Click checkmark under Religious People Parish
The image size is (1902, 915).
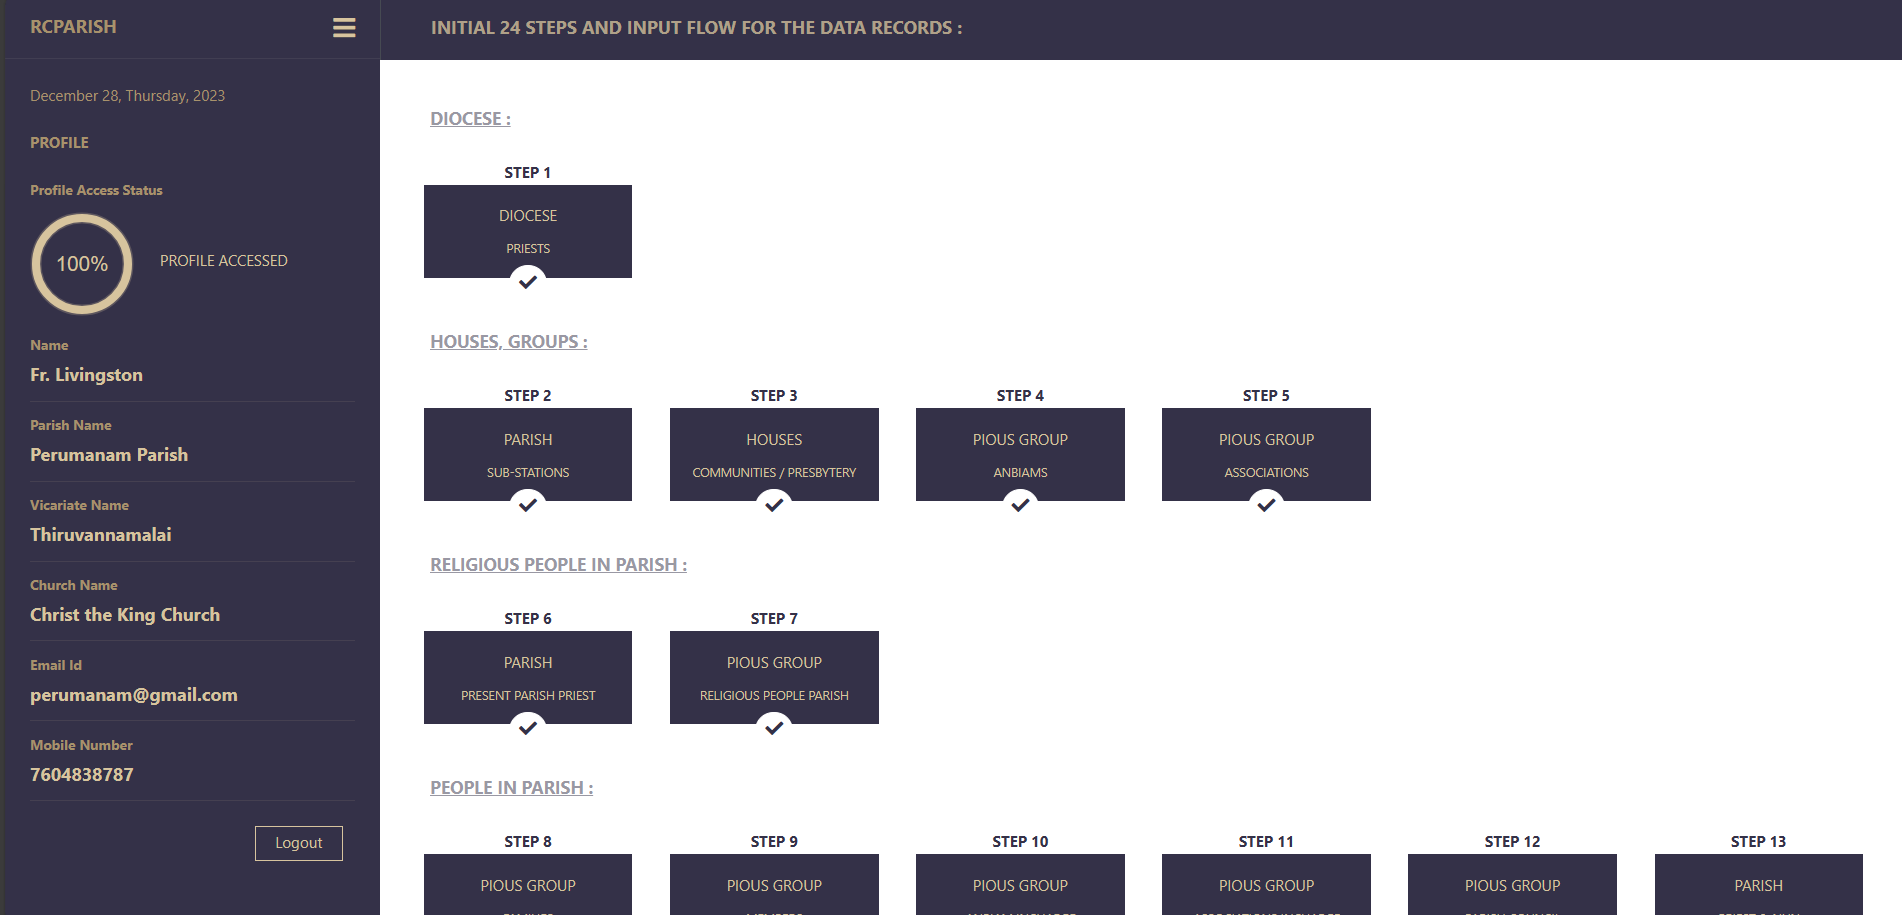(774, 728)
